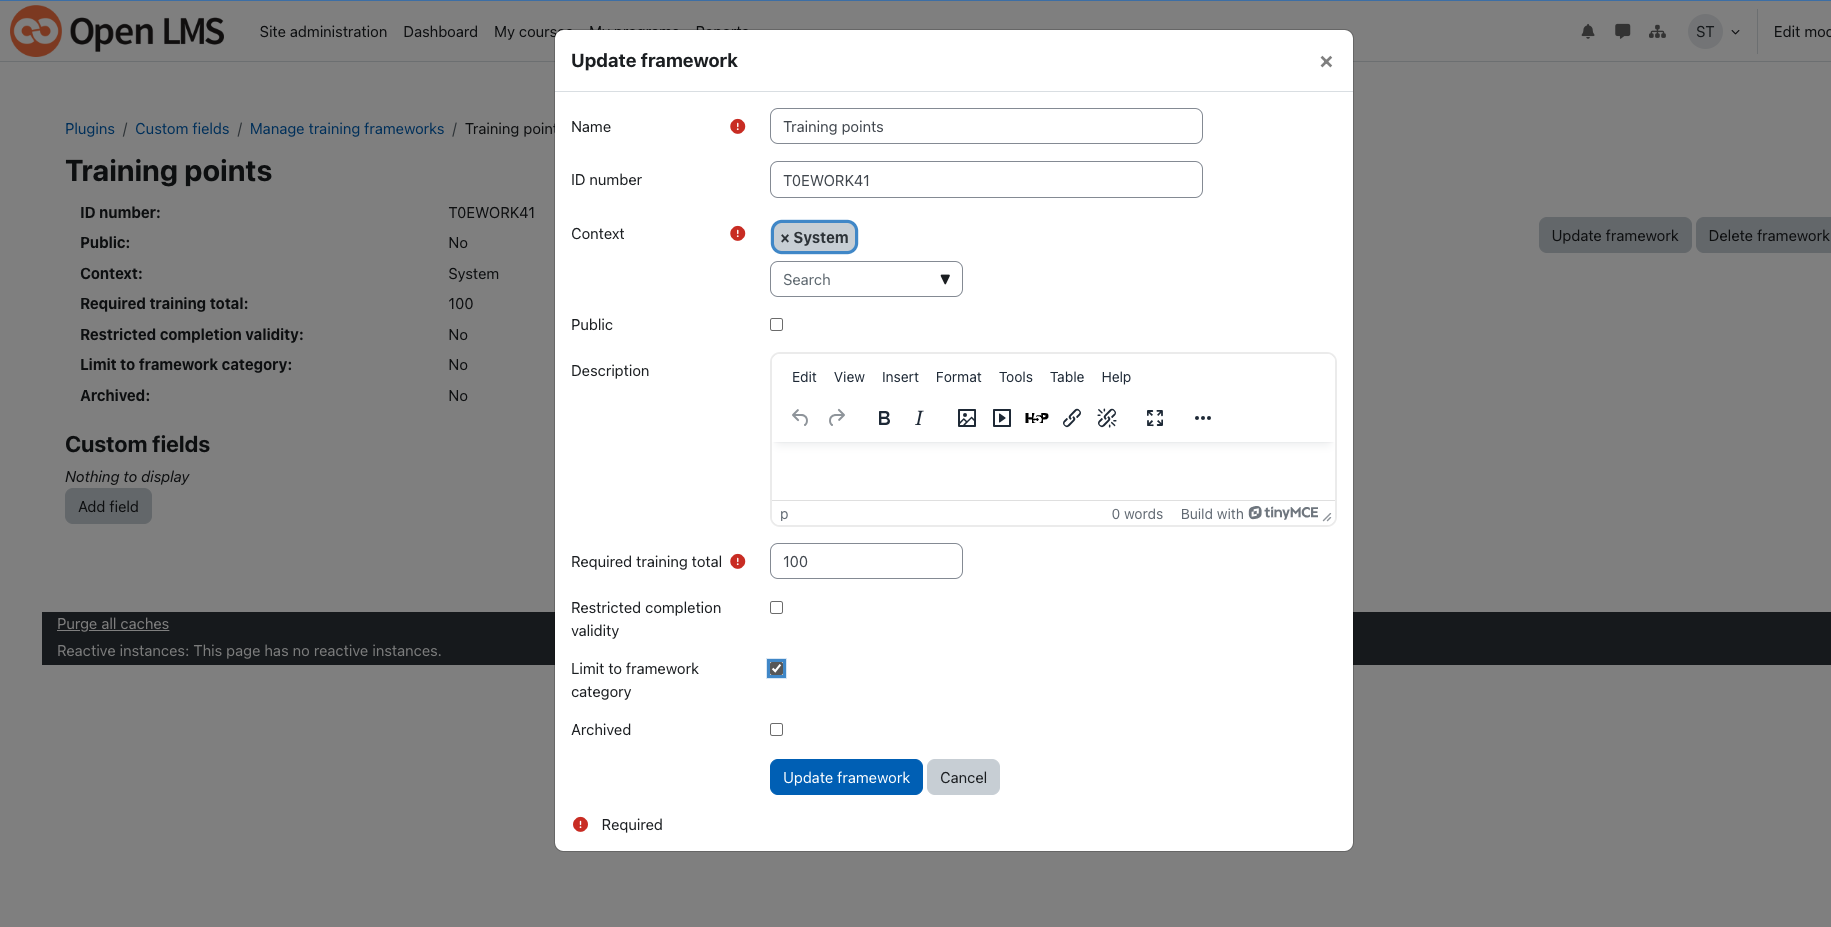
Task: Click the Open LMS logo
Action: [117, 31]
